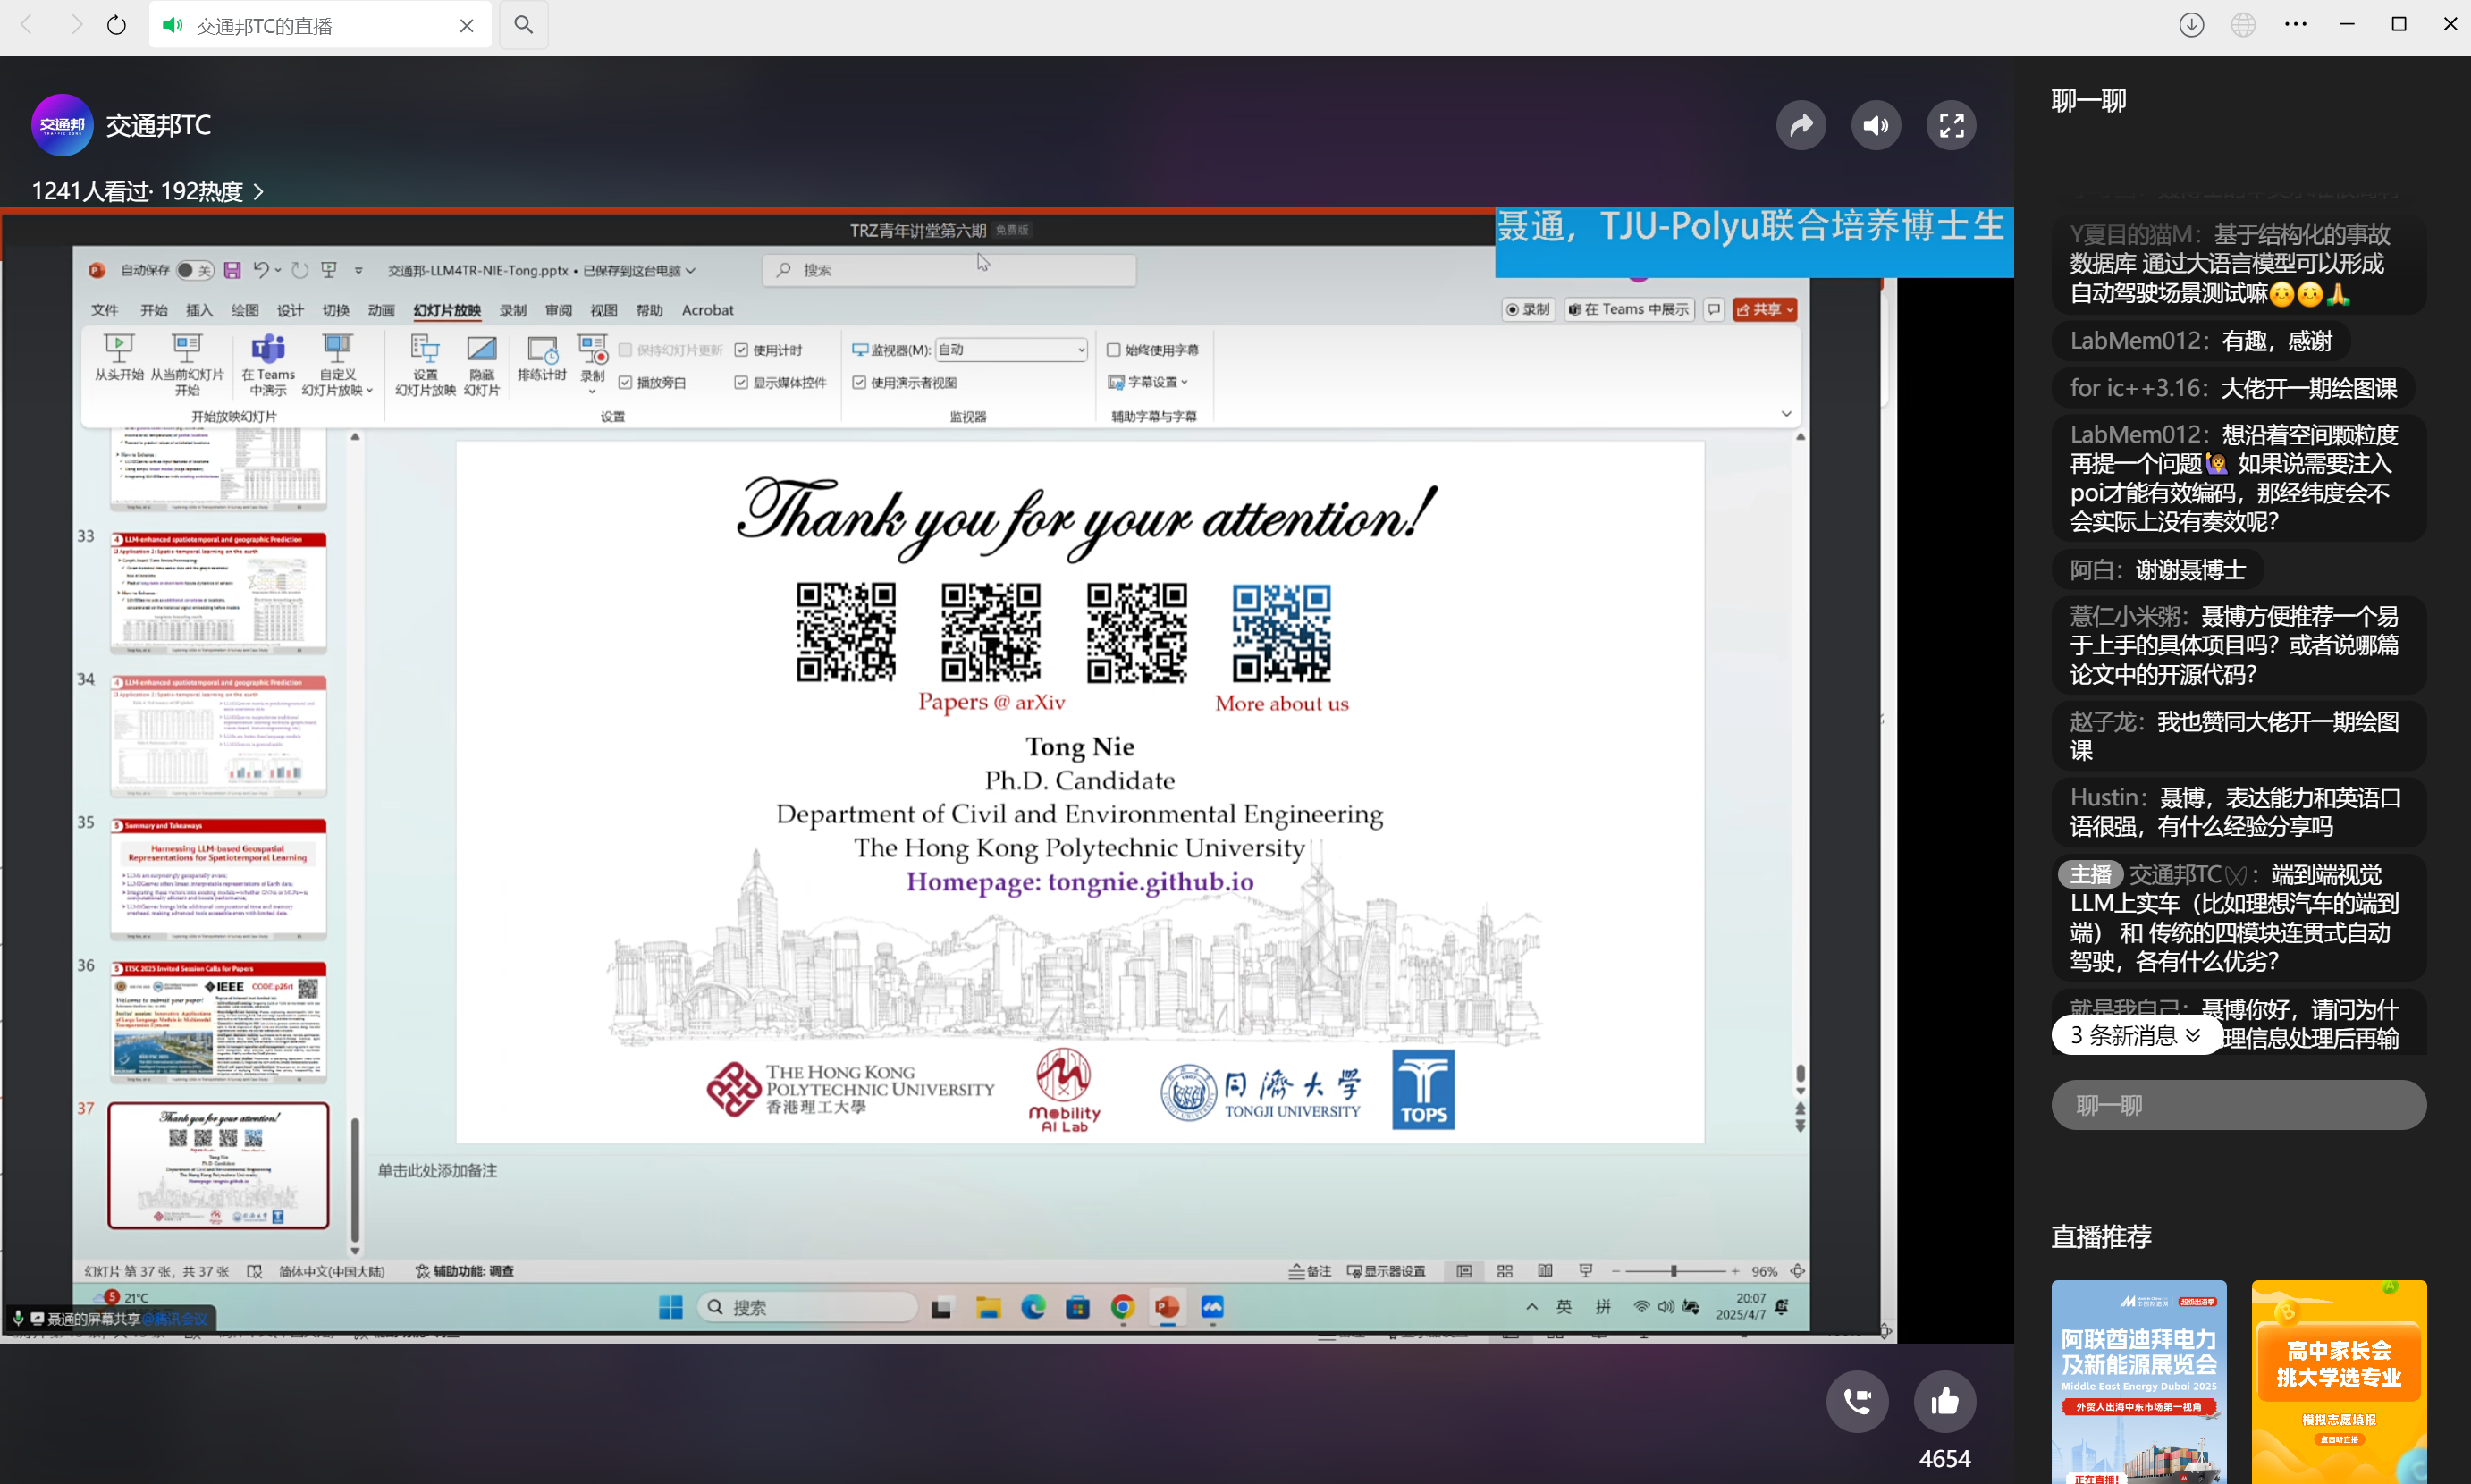Toggle 使用演示者视图 checkbox

pos(859,382)
